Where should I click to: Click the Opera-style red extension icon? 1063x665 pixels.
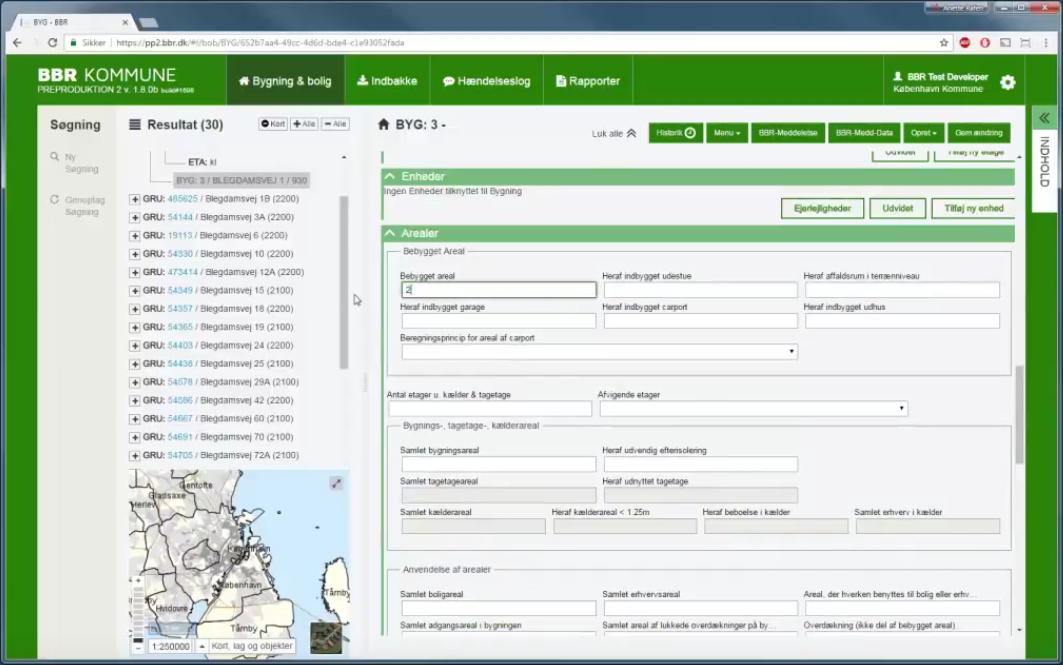(985, 43)
